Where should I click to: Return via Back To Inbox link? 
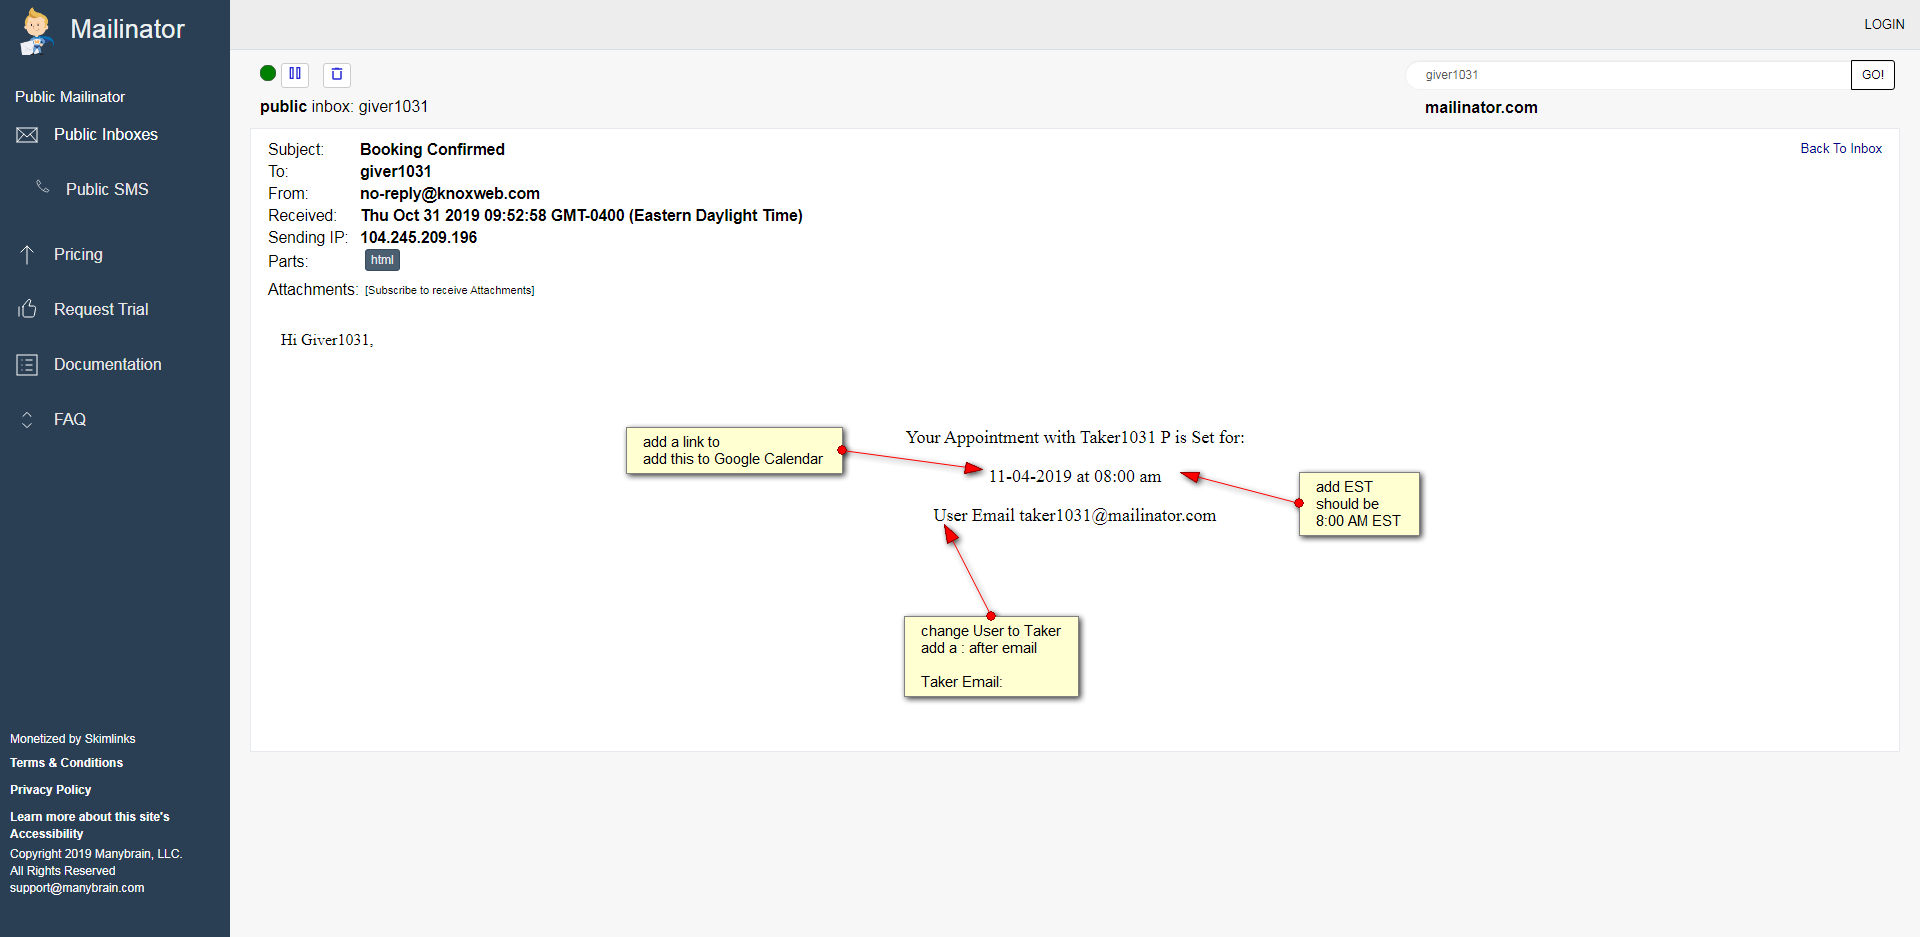tap(1841, 149)
